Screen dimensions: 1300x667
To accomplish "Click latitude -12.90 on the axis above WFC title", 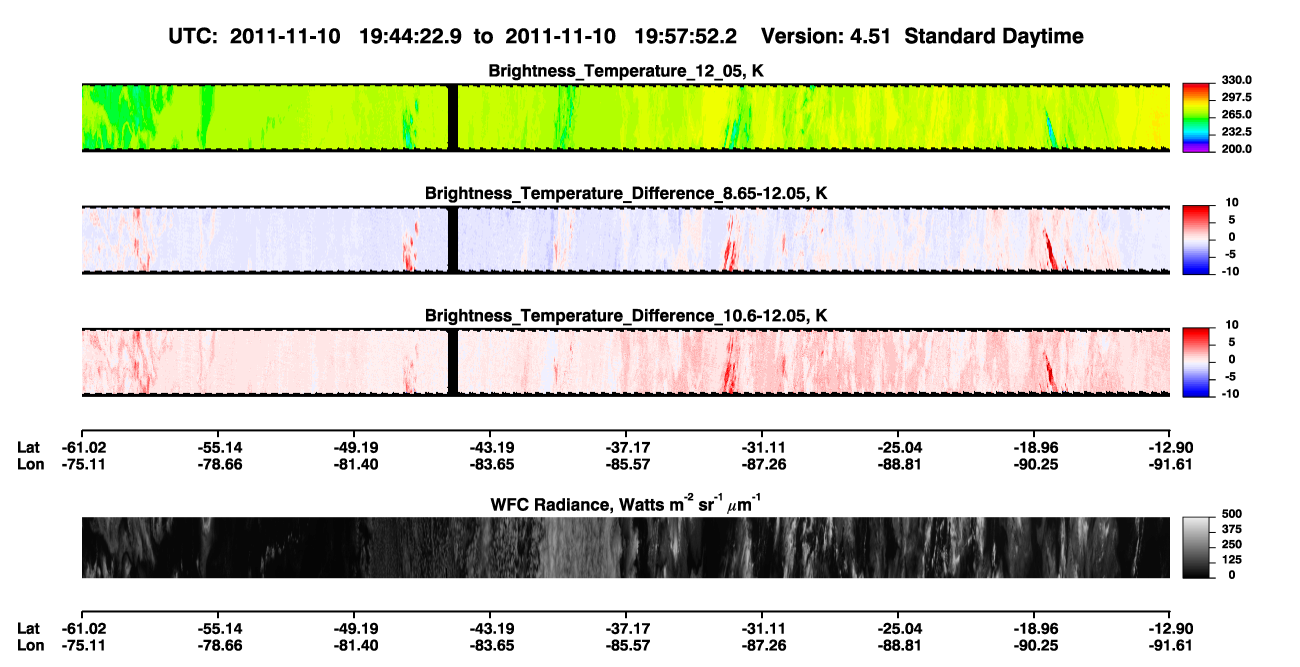I will [1171, 447].
